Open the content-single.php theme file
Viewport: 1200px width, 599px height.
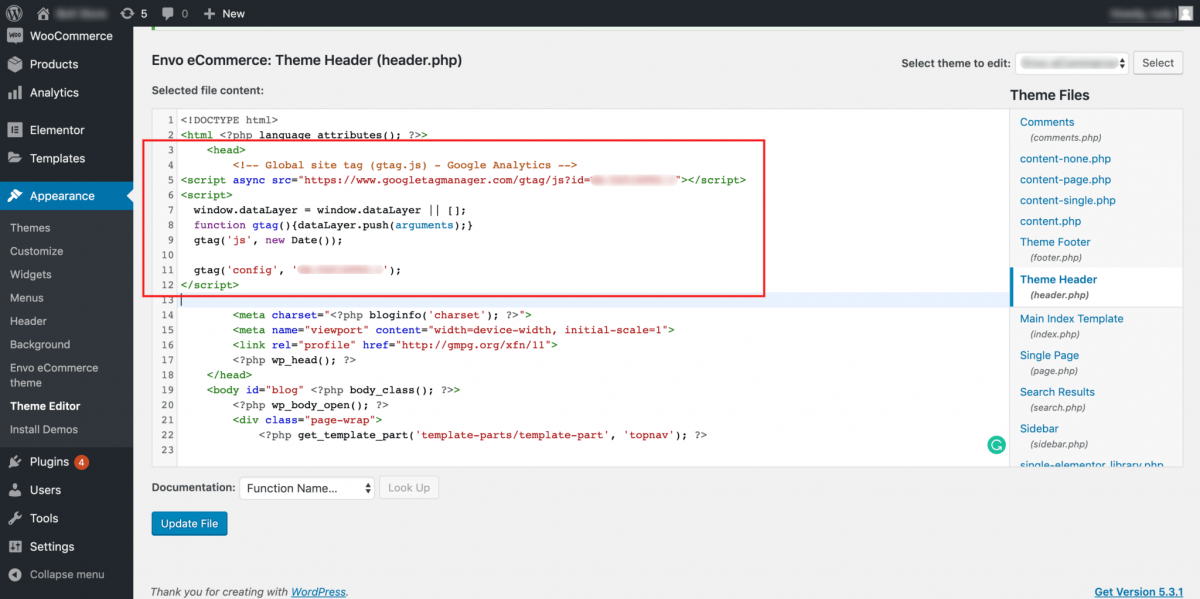pos(1068,201)
